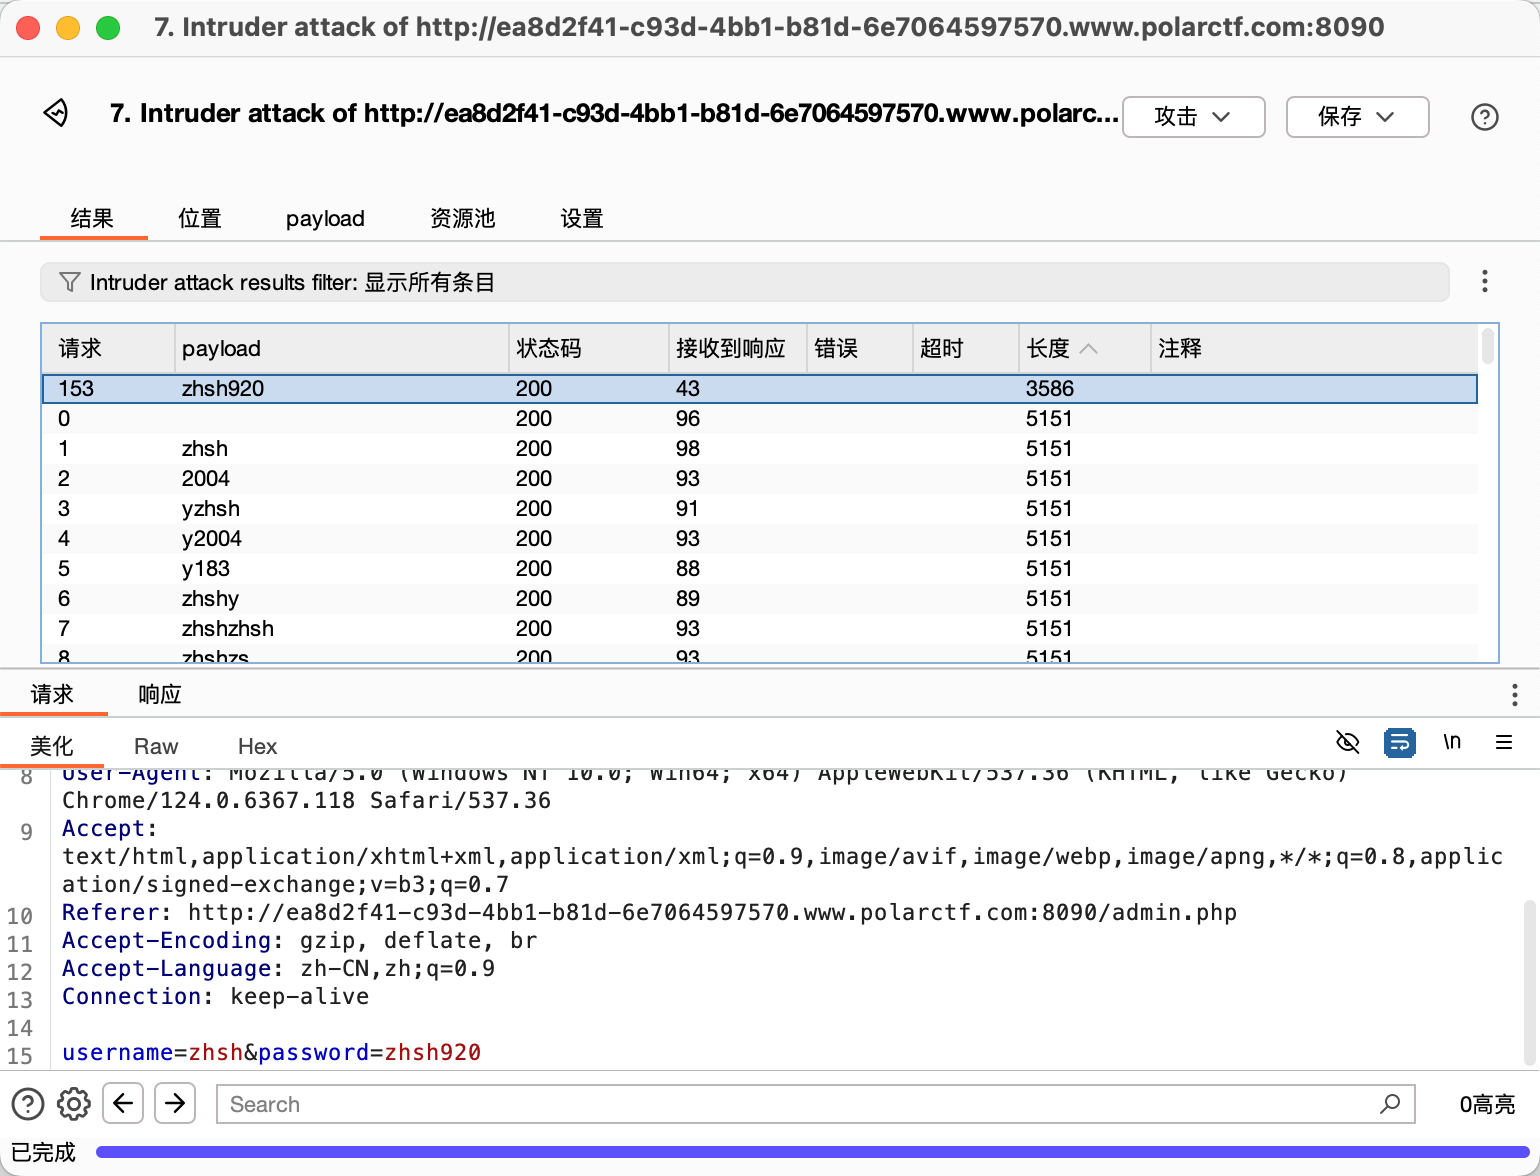Go back with the left arrow button

(123, 1103)
